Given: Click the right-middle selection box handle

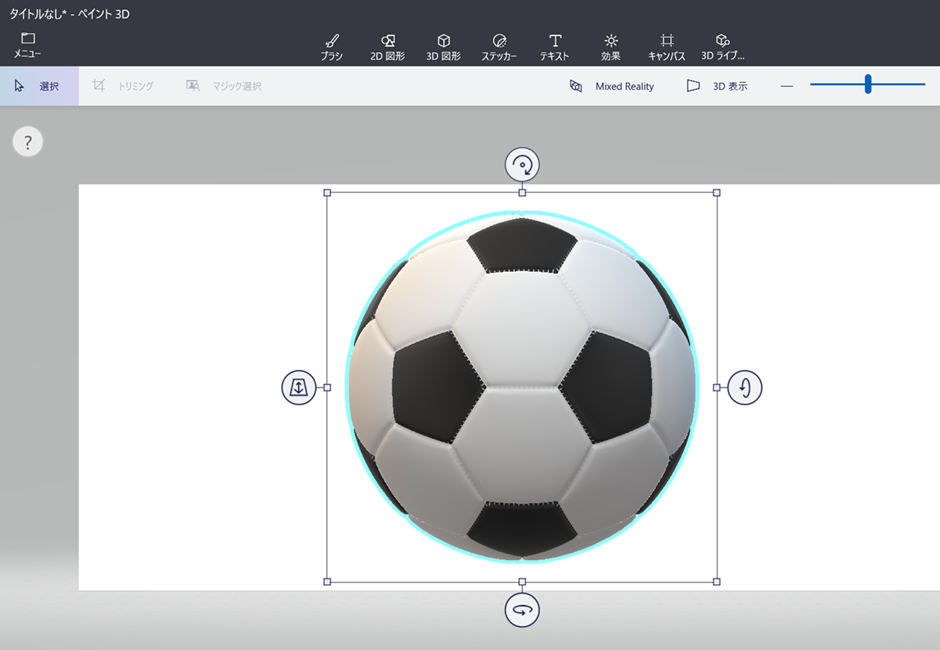Looking at the screenshot, I should 716,387.
